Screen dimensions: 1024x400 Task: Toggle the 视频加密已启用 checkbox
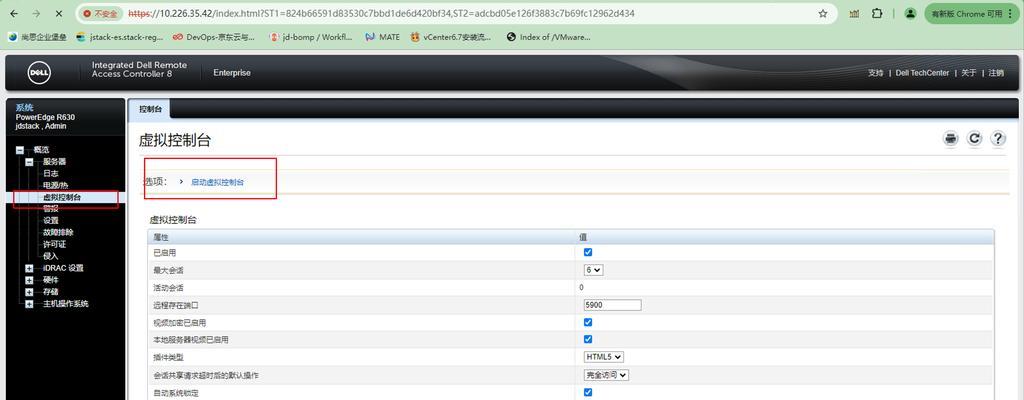[588, 322]
